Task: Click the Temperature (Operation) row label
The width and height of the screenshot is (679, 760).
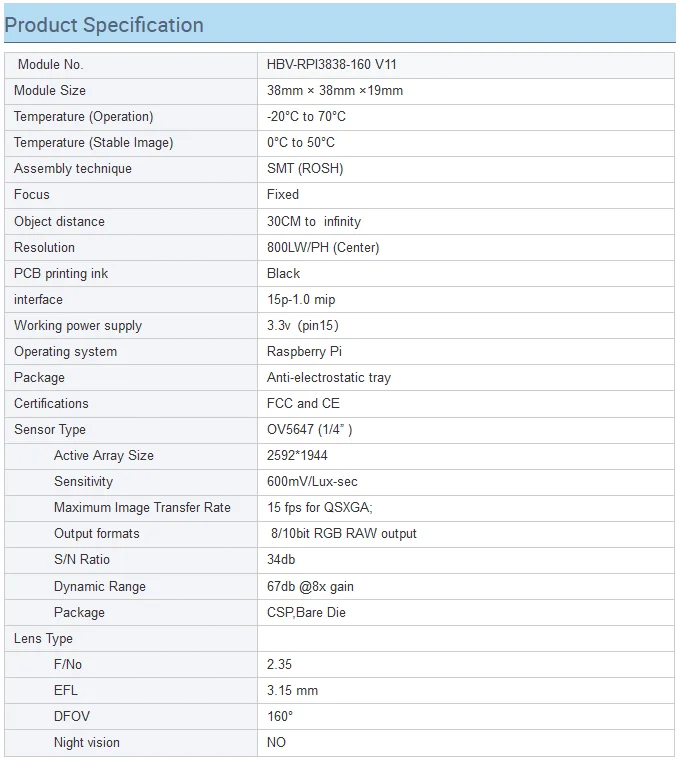Action: [83, 117]
